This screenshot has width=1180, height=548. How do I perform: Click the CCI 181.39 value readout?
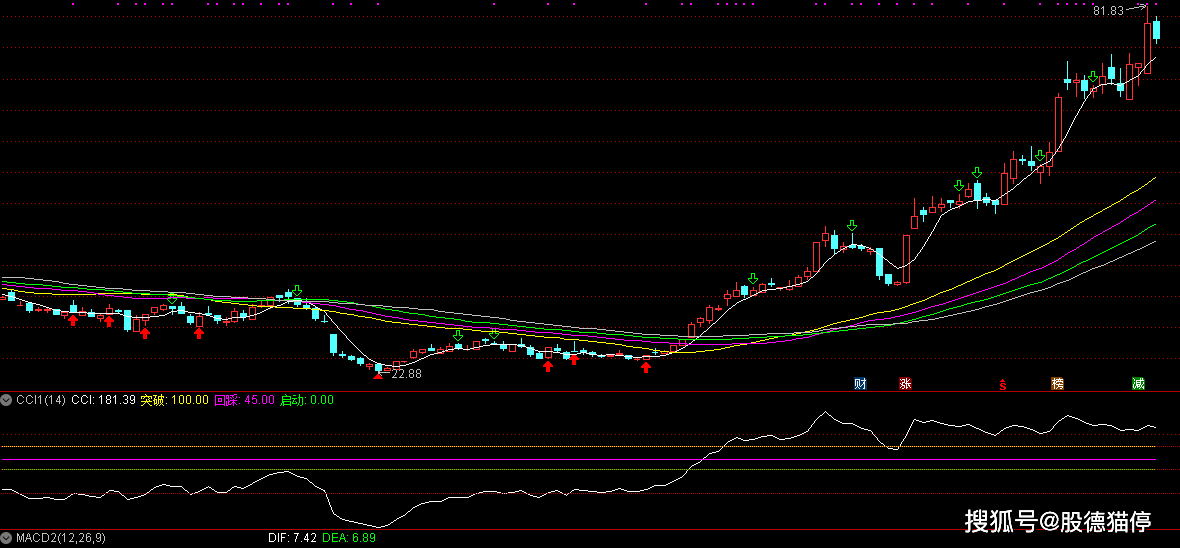coord(103,400)
